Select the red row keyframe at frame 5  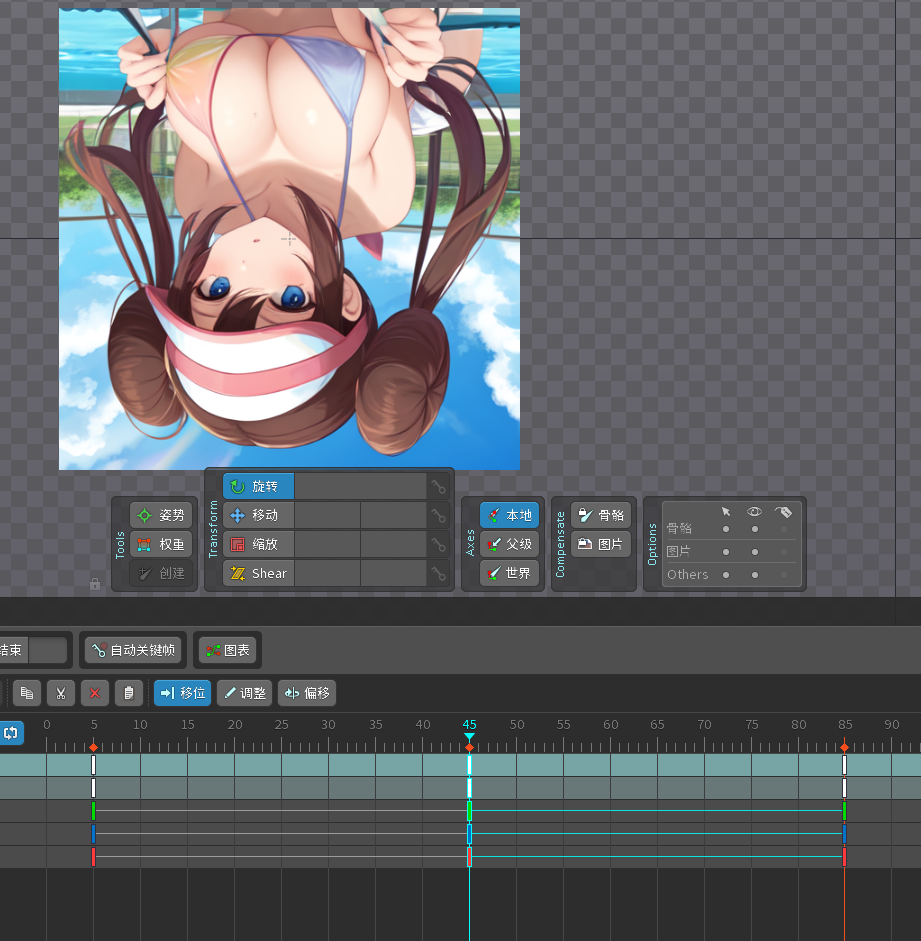click(94, 856)
